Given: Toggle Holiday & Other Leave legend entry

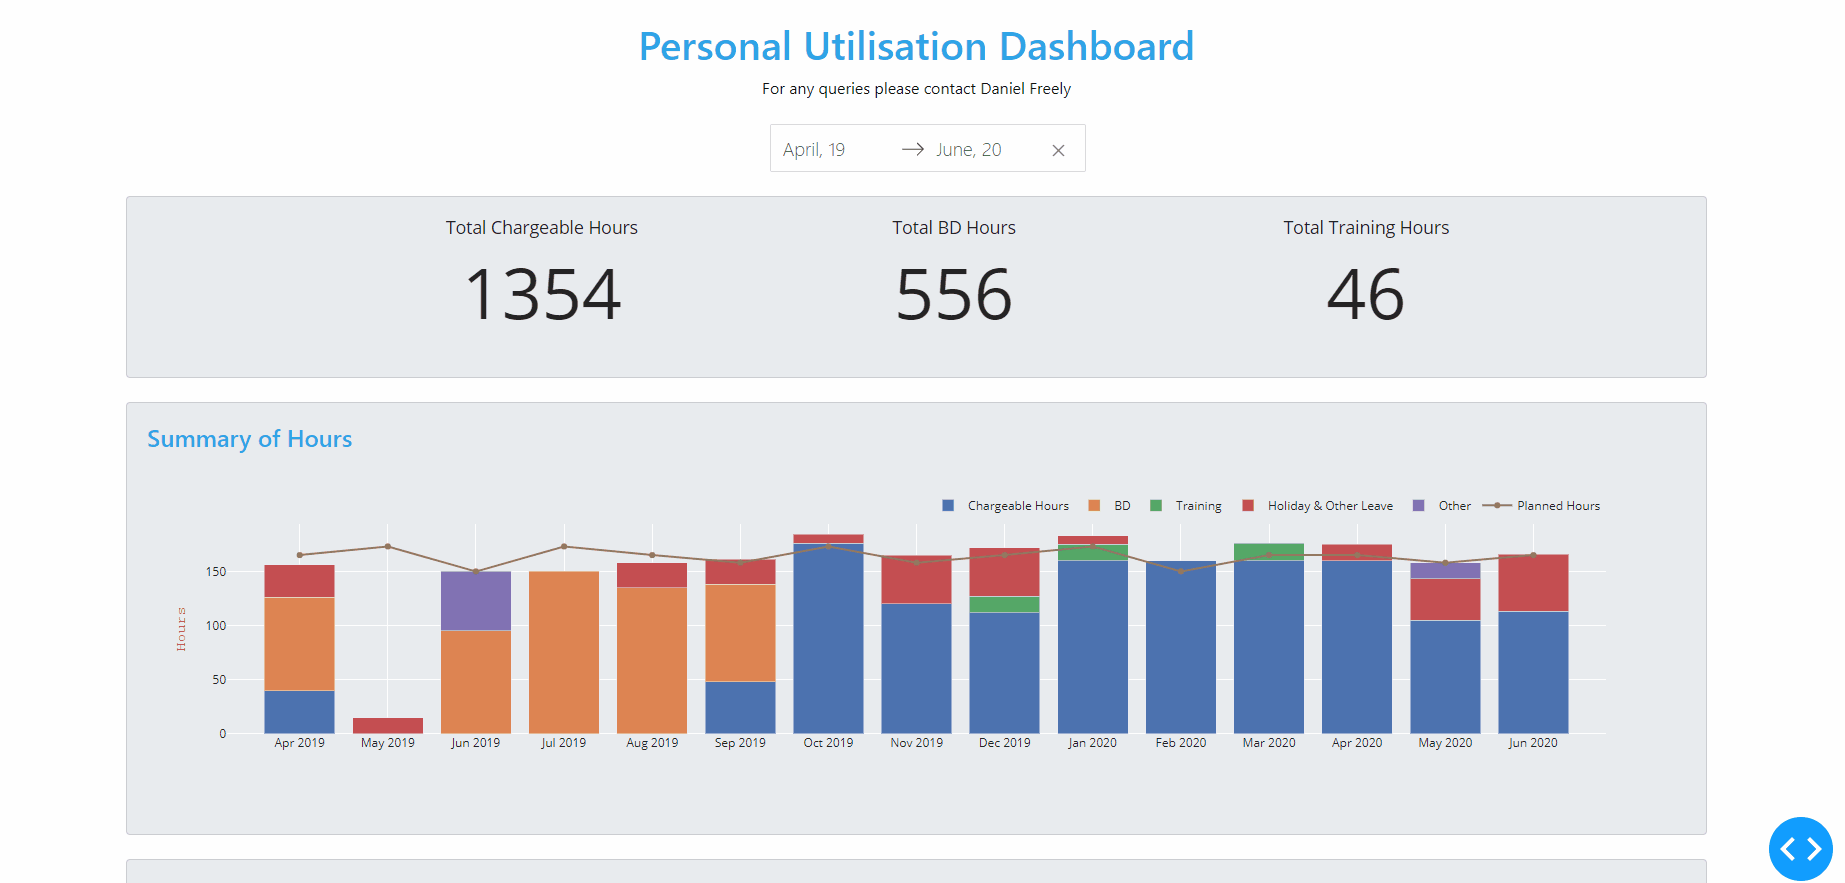Looking at the screenshot, I should (1318, 506).
